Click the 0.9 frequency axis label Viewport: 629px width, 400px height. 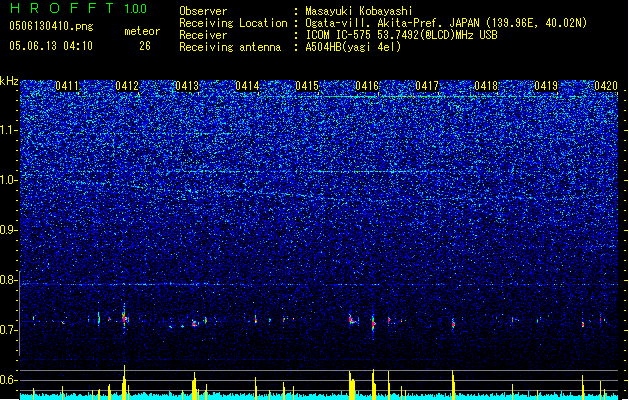(x=9, y=230)
